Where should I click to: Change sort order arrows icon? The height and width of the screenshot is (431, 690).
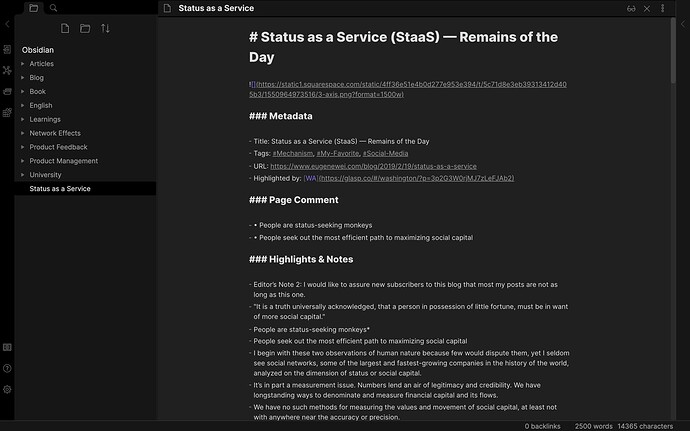(x=105, y=29)
